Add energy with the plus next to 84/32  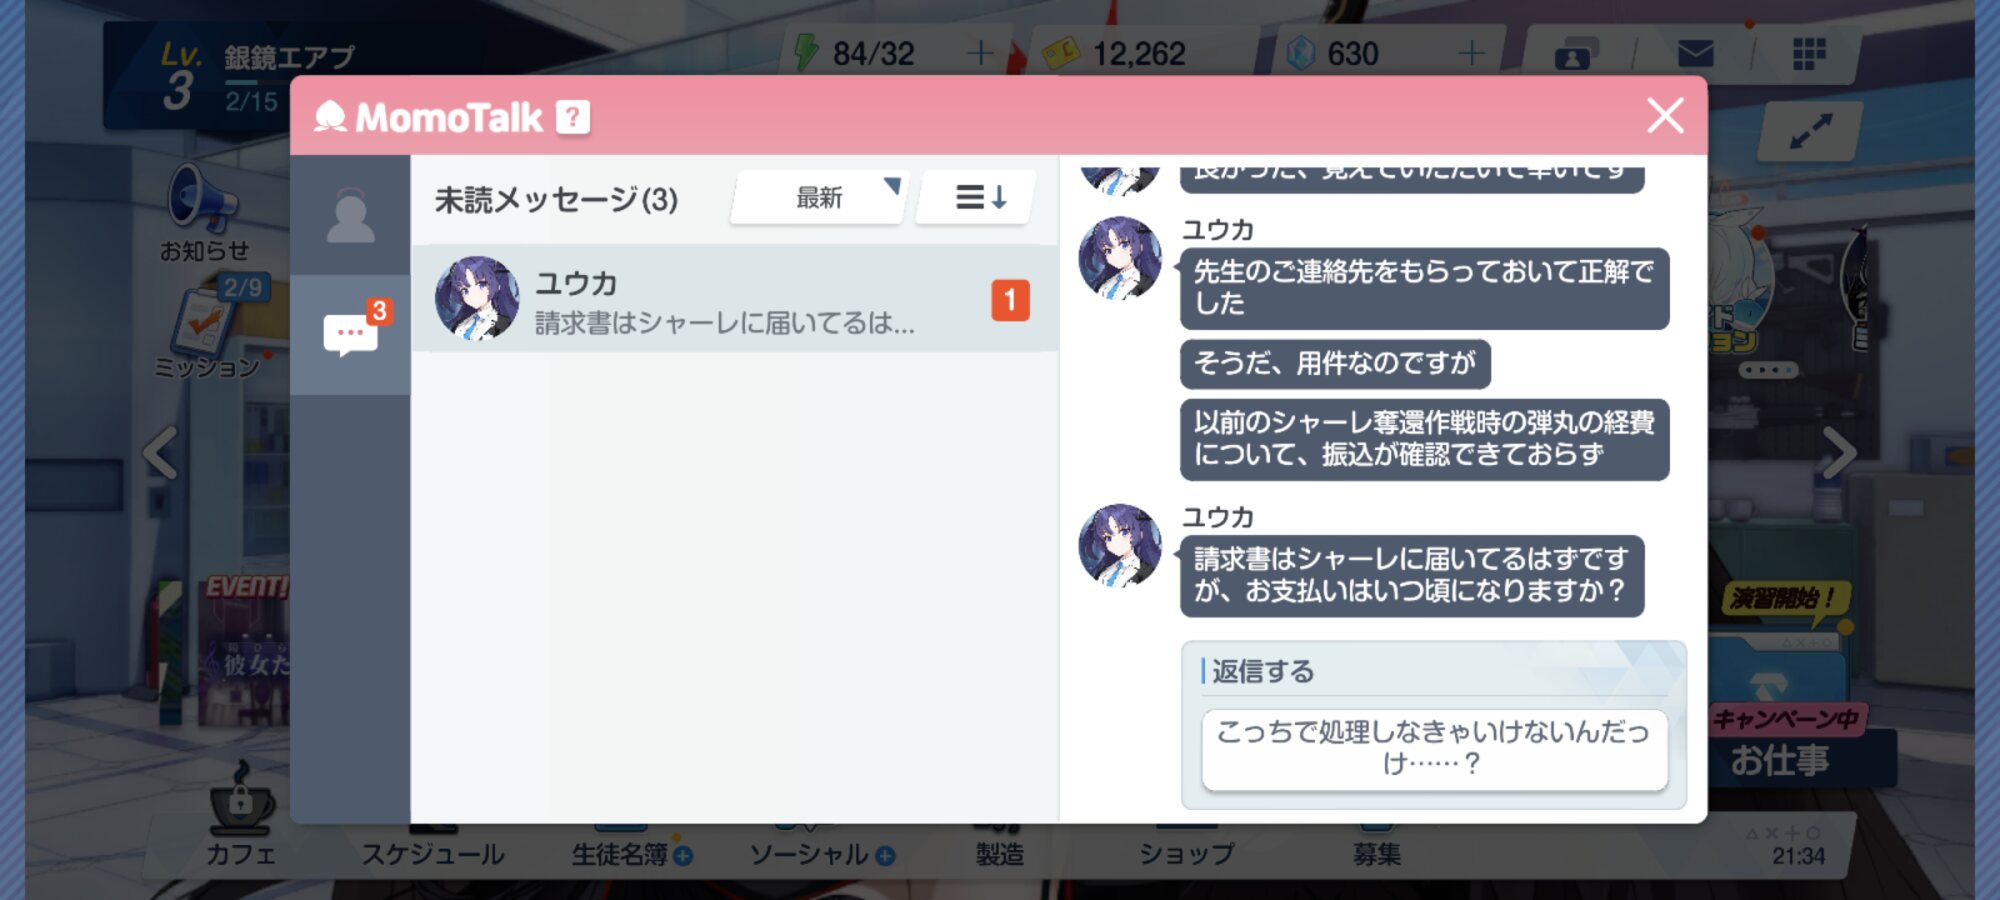click(980, 53)
